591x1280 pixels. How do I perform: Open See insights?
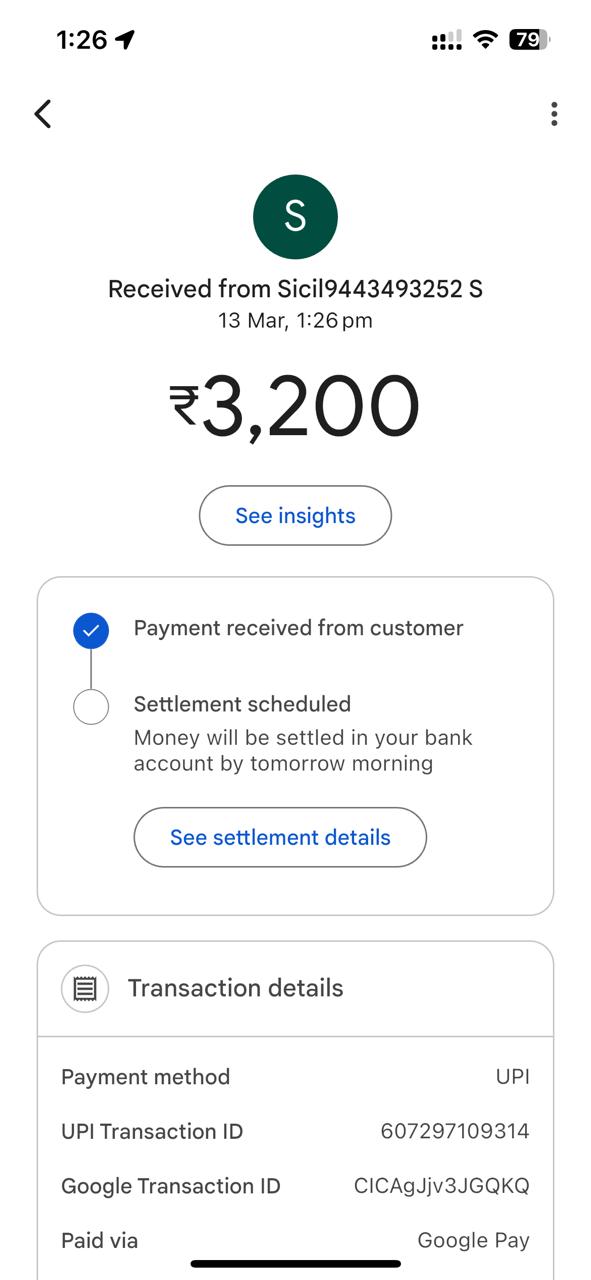coord(295,516)
